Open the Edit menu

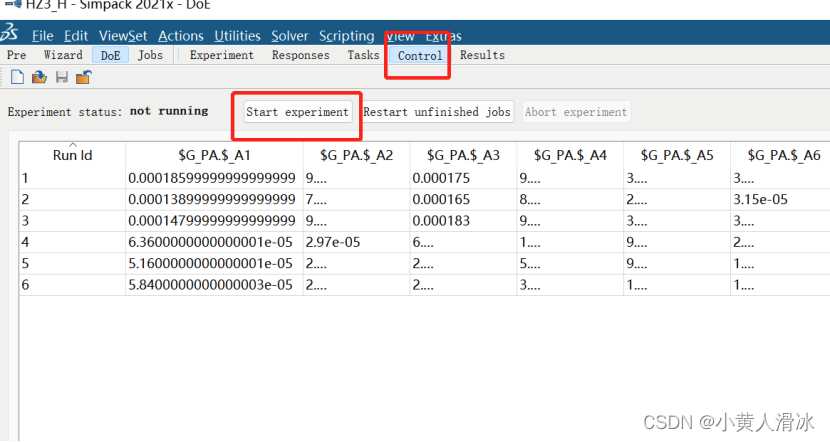(76, 36)
